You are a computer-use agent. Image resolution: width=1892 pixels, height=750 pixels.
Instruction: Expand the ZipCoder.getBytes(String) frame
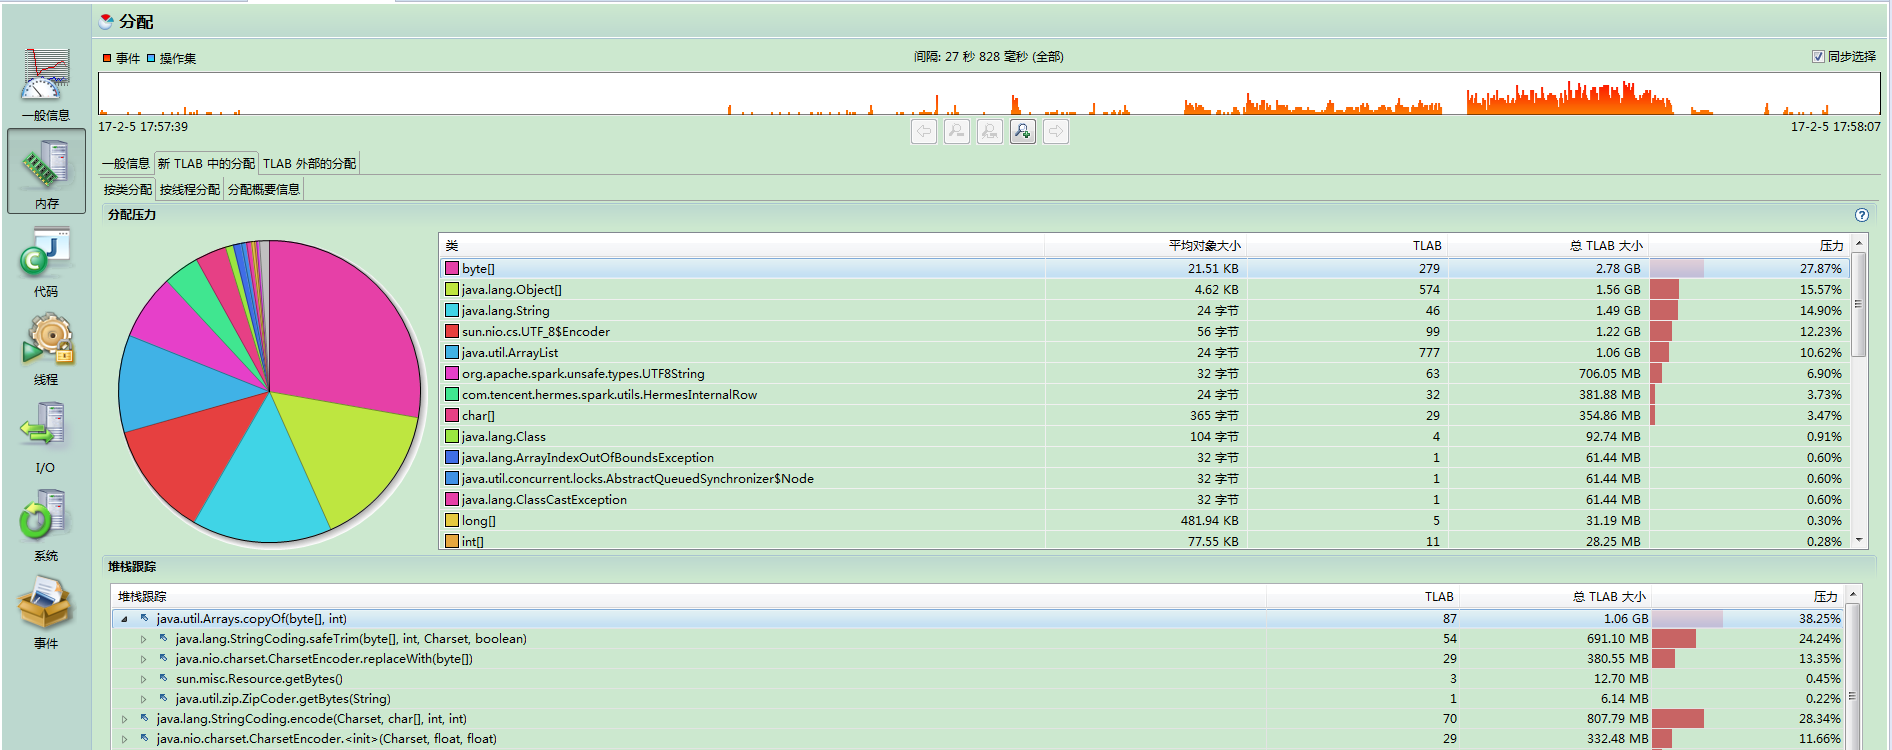coord(143,699)
